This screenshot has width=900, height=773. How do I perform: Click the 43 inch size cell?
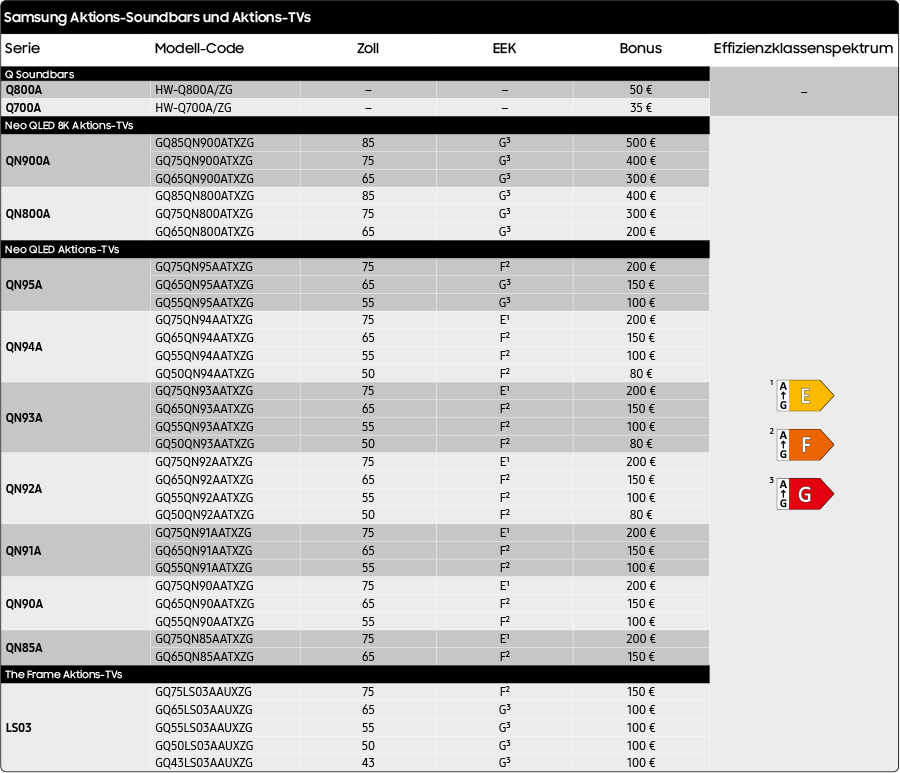[x=368, y=763]
